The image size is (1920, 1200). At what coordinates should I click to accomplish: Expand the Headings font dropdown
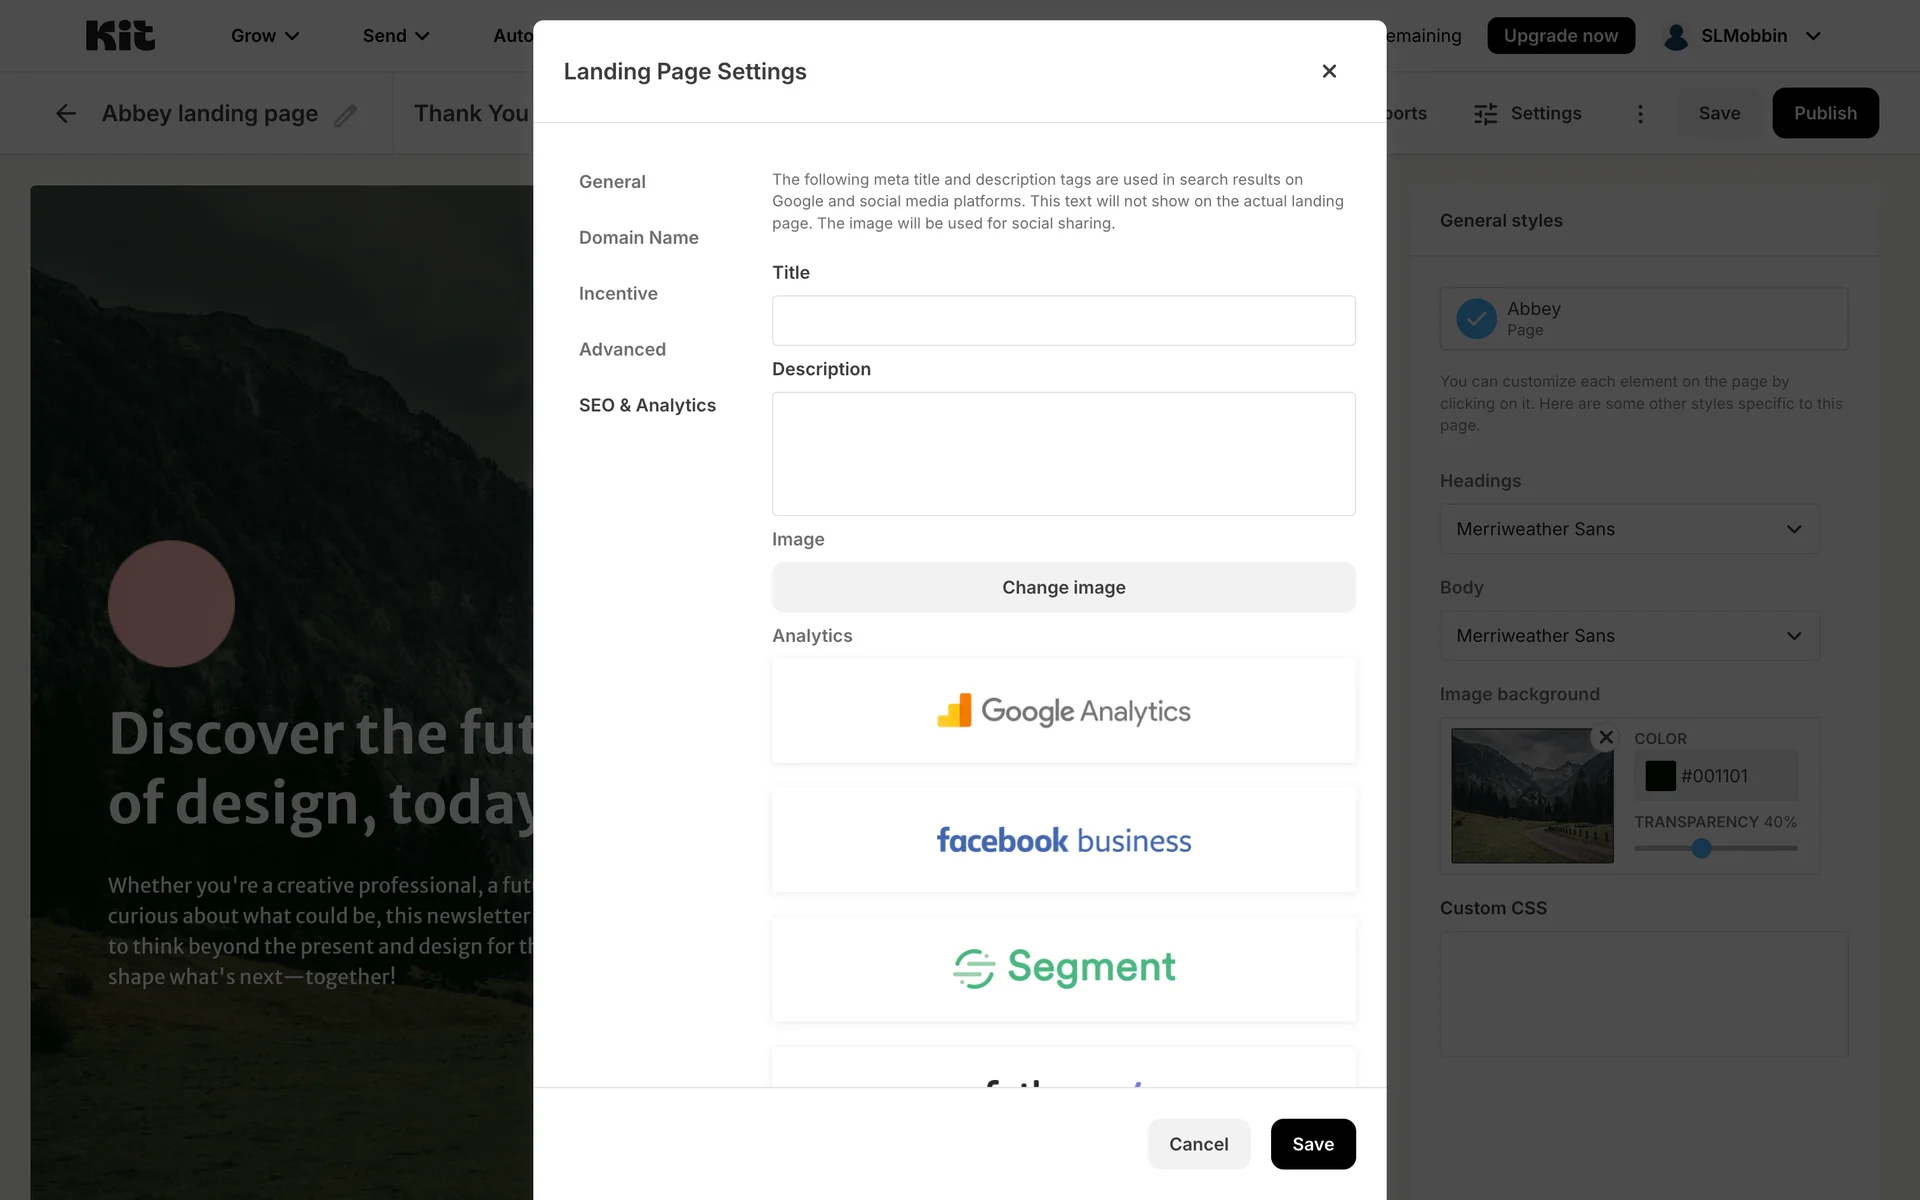point(1629,529)
